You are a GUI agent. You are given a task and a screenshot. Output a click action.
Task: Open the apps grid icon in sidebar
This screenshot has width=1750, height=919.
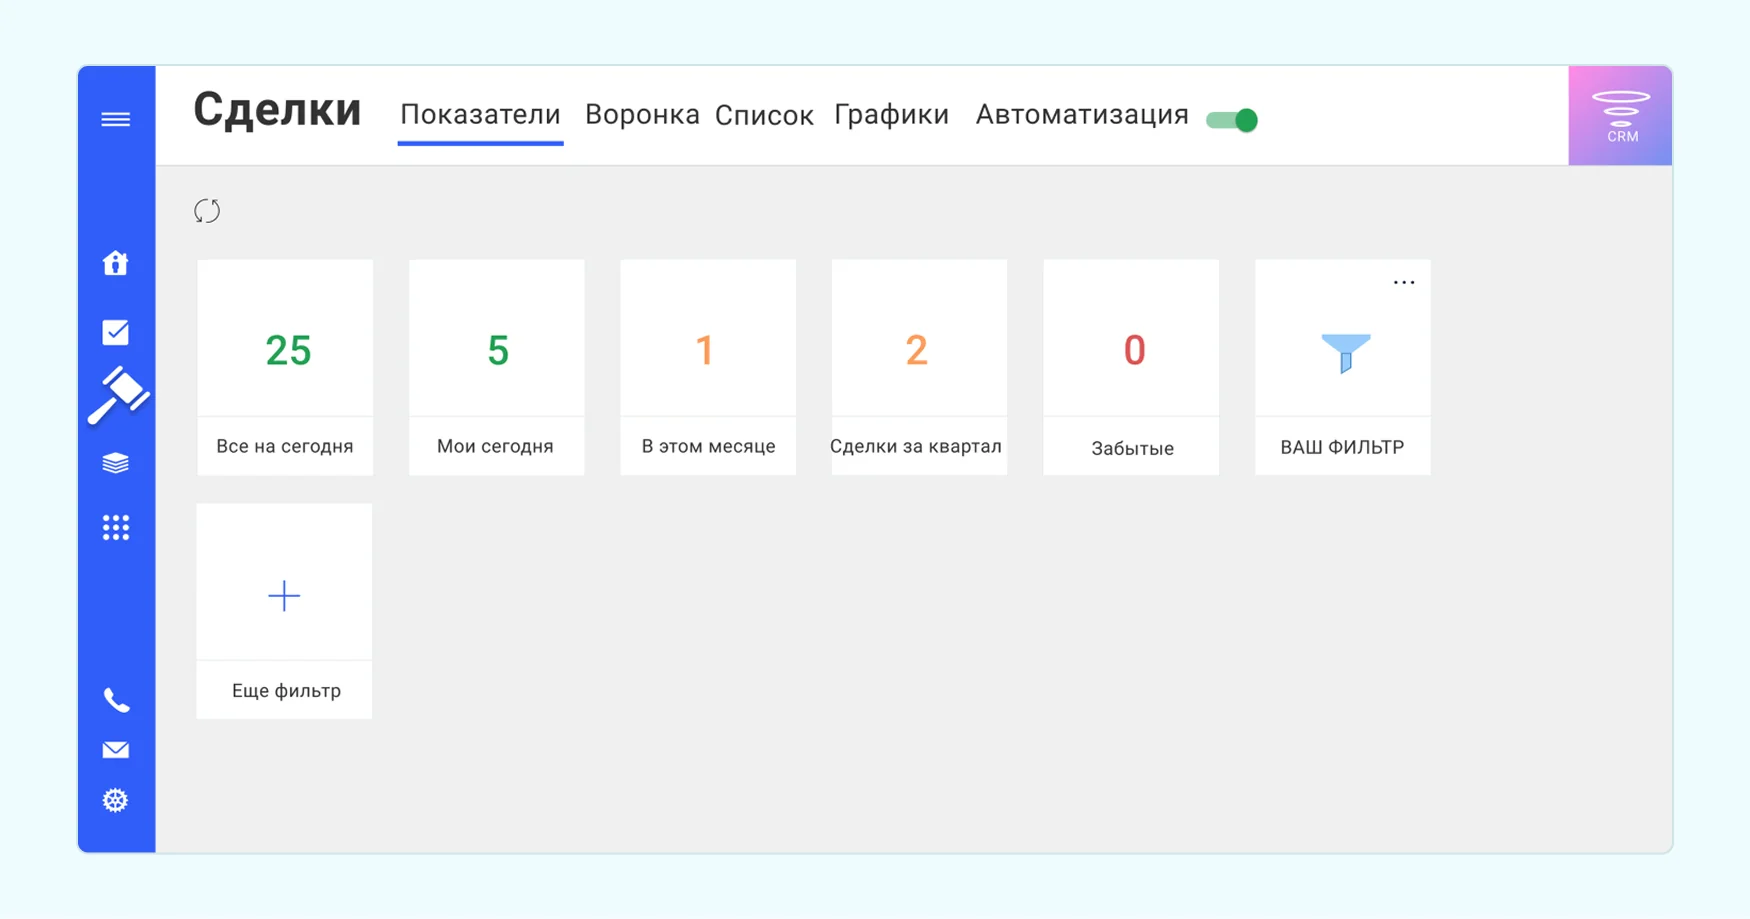[116, 528]
